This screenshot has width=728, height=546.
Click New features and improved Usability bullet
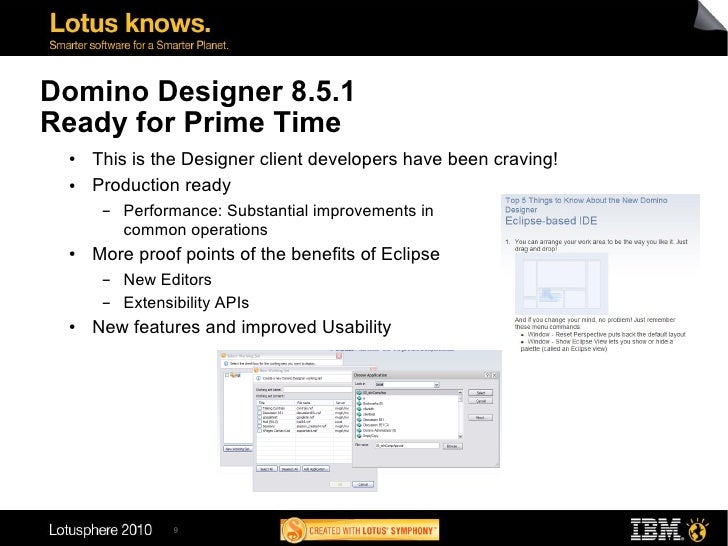(241, 327)
